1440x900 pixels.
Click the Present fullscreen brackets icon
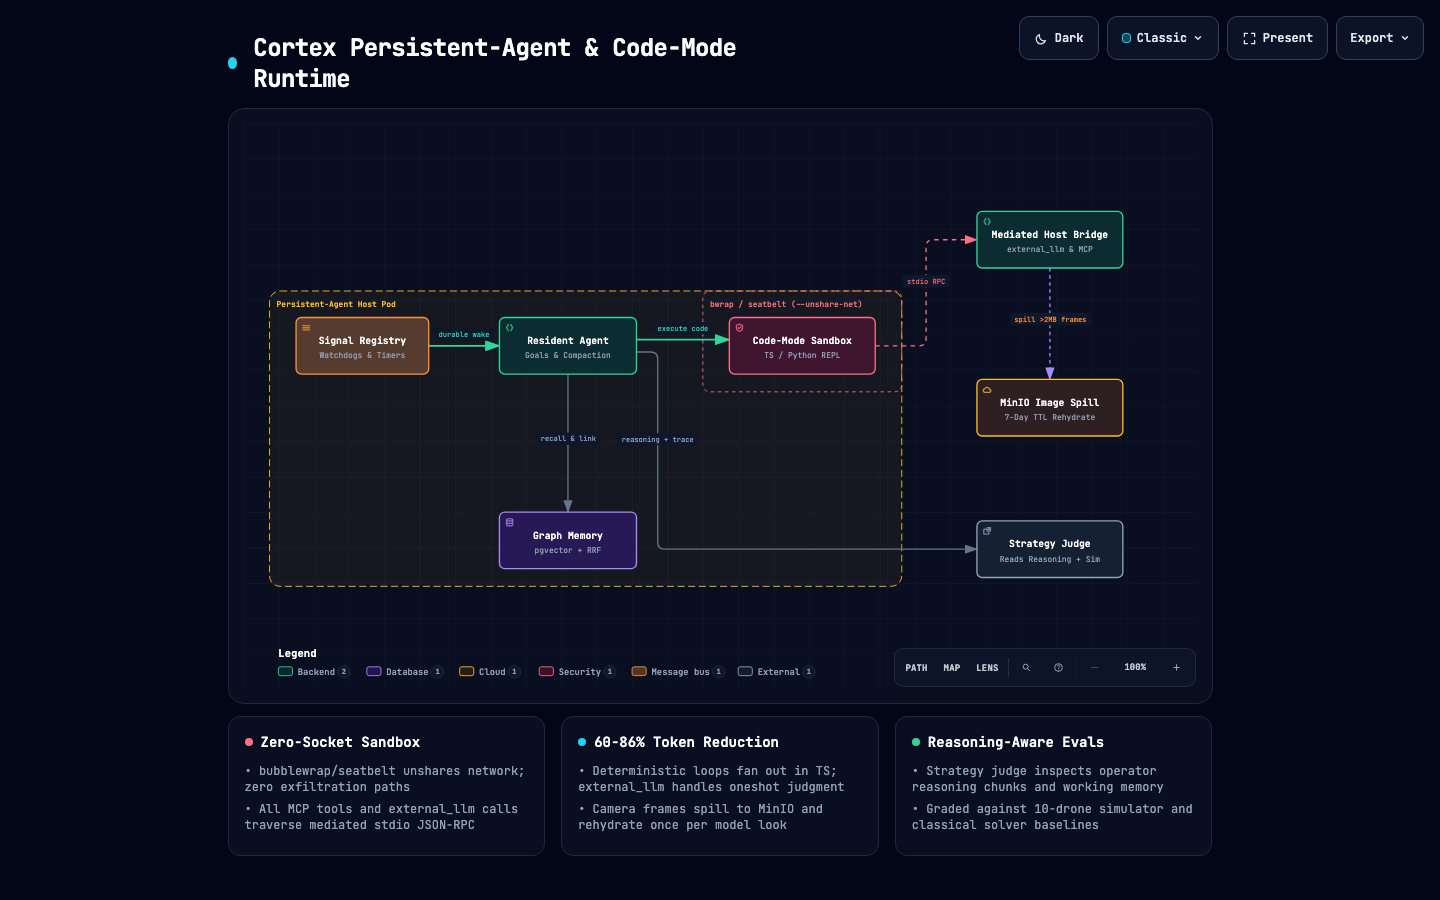1249,38
